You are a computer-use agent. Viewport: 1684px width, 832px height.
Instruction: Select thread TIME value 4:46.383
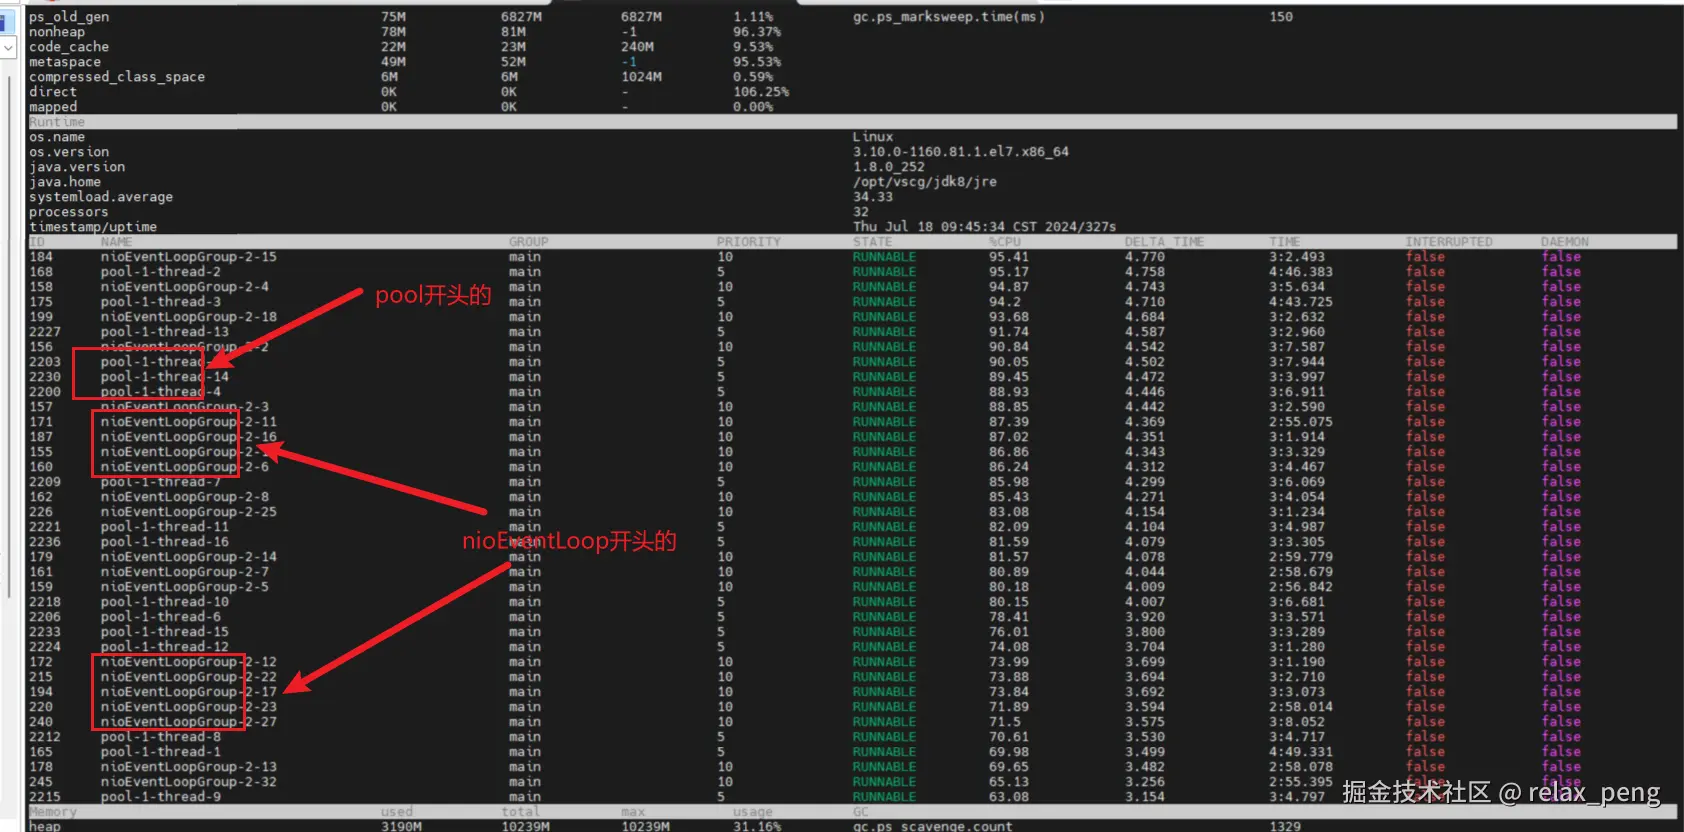click(x=1300, y=272)
